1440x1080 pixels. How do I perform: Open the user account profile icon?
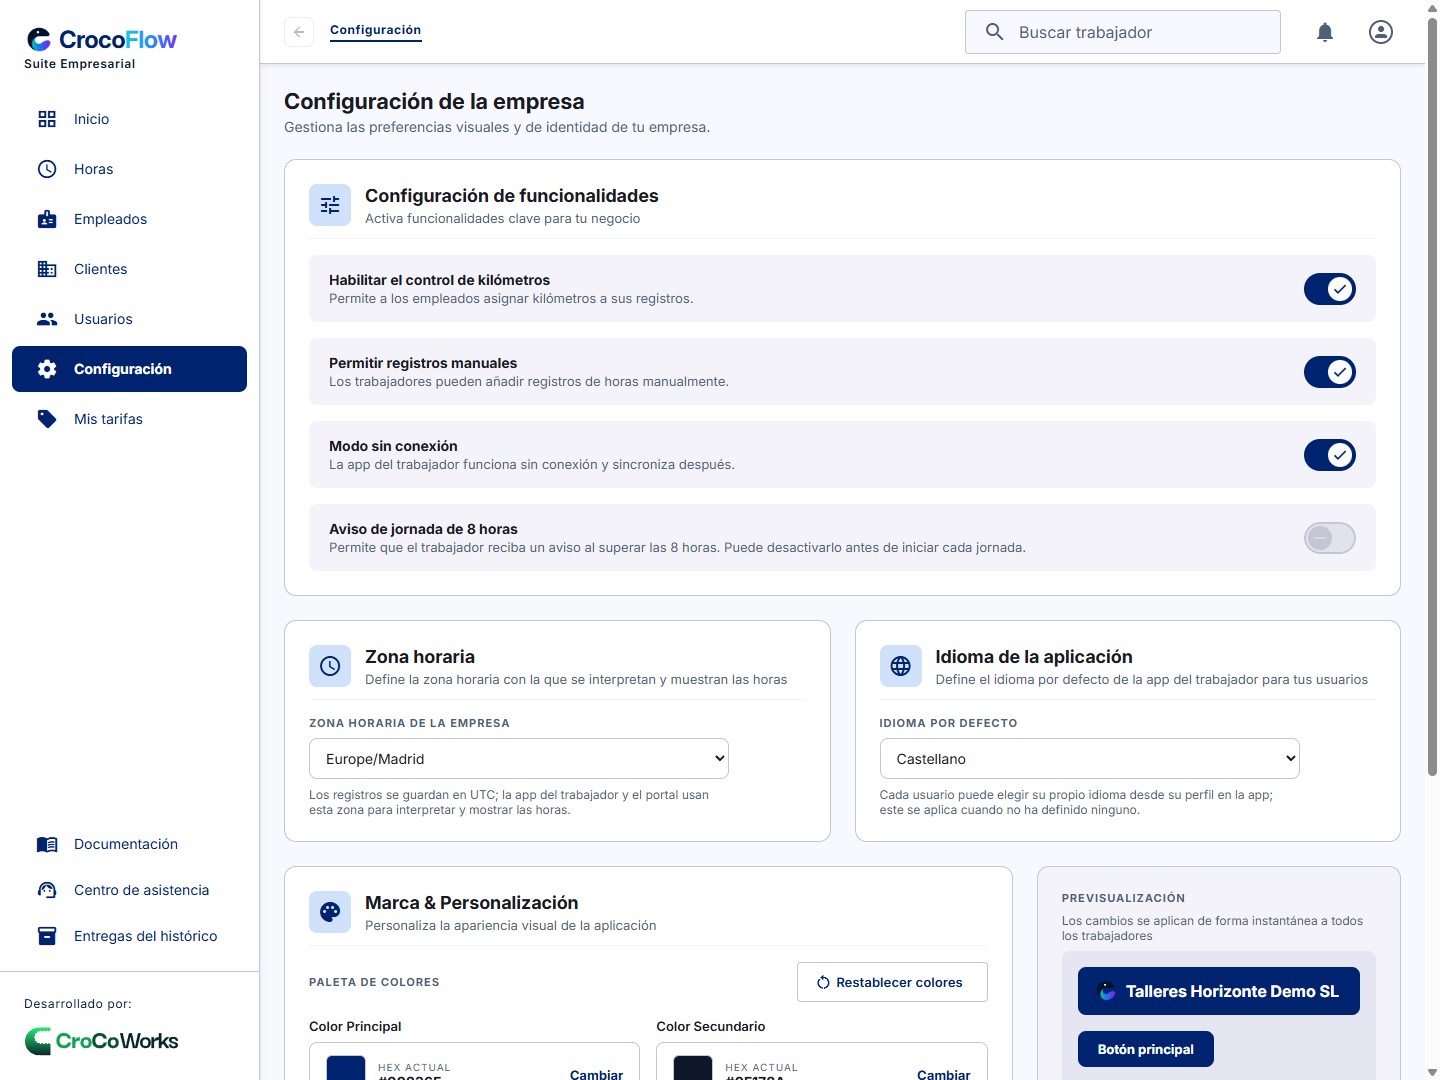click(1381, 32)
